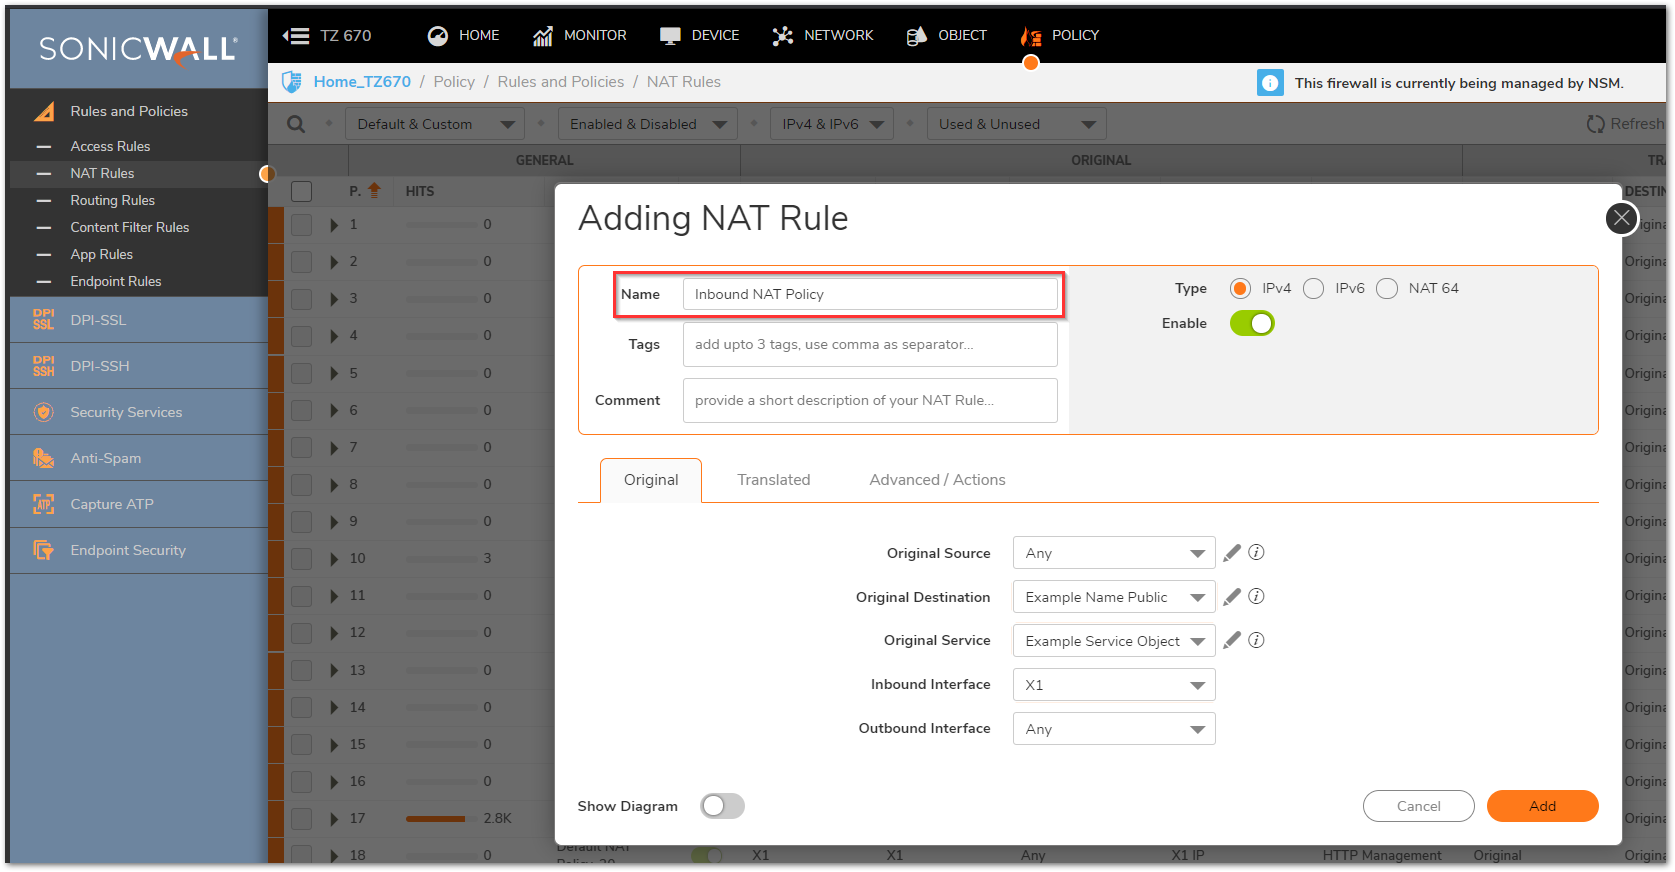
Task: Click the info icon beside Original Destination
Action: click(1257, 597)
